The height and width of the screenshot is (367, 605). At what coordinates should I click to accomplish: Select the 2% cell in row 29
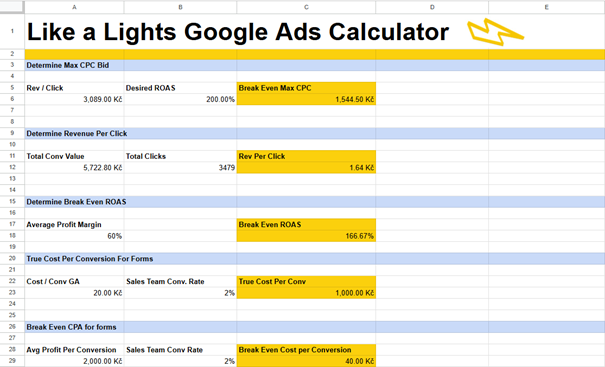[x=180, y=361]
